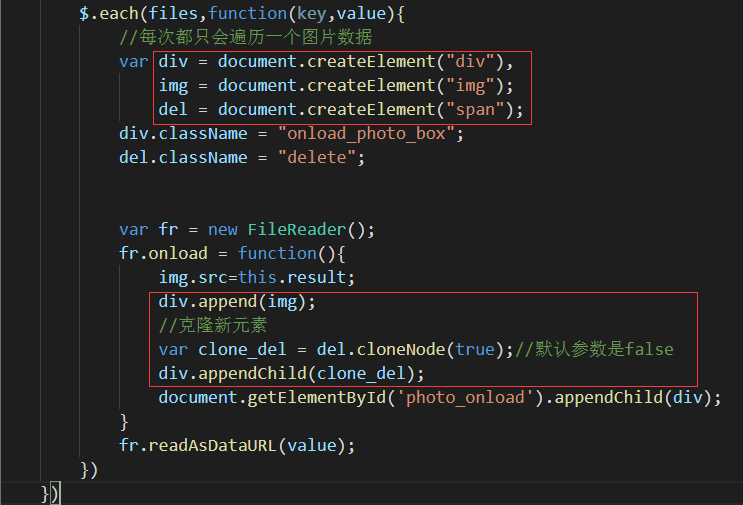This screenshot has height=505, width=743.
Task: Click the line 'img.src=this.result;'
Action: click(x=256, y=277)
